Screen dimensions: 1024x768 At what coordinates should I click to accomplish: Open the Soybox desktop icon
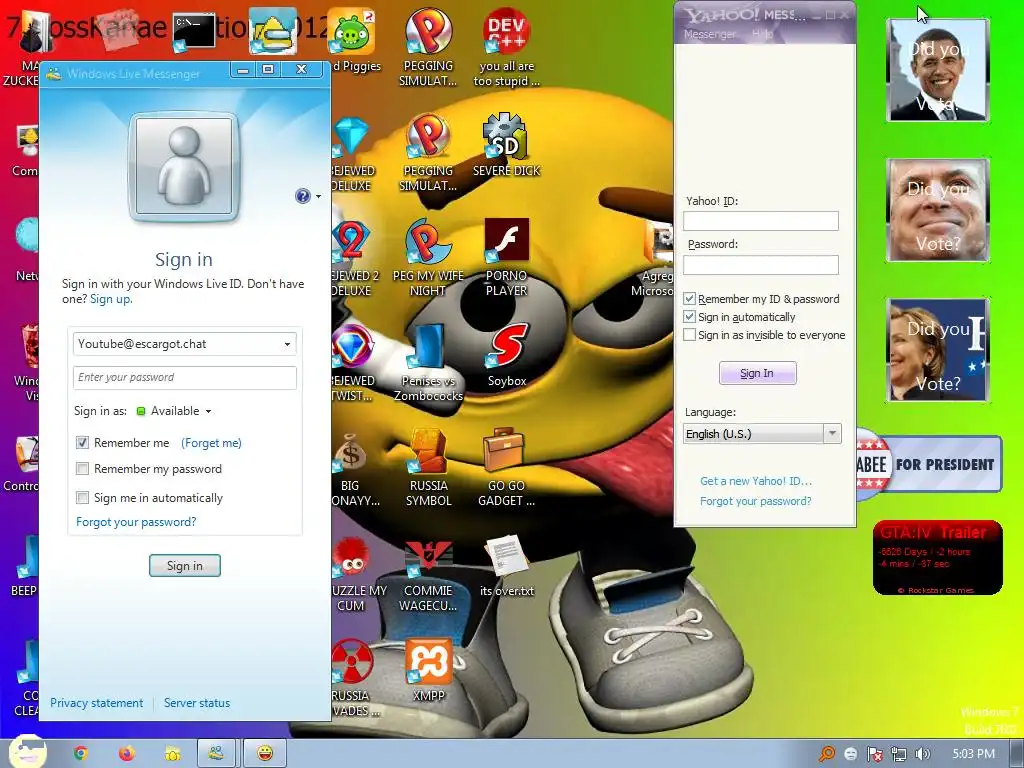pyautogui.click(x=507, y=357)
